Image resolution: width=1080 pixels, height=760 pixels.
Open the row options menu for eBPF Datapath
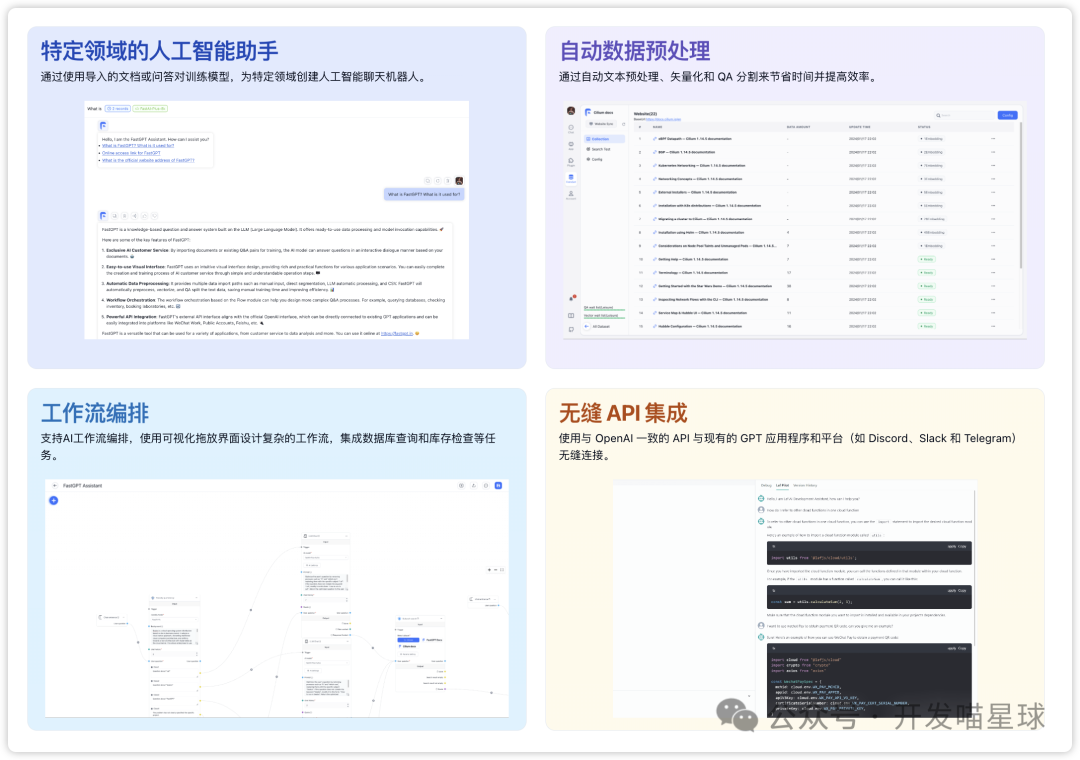pos(993,138)
